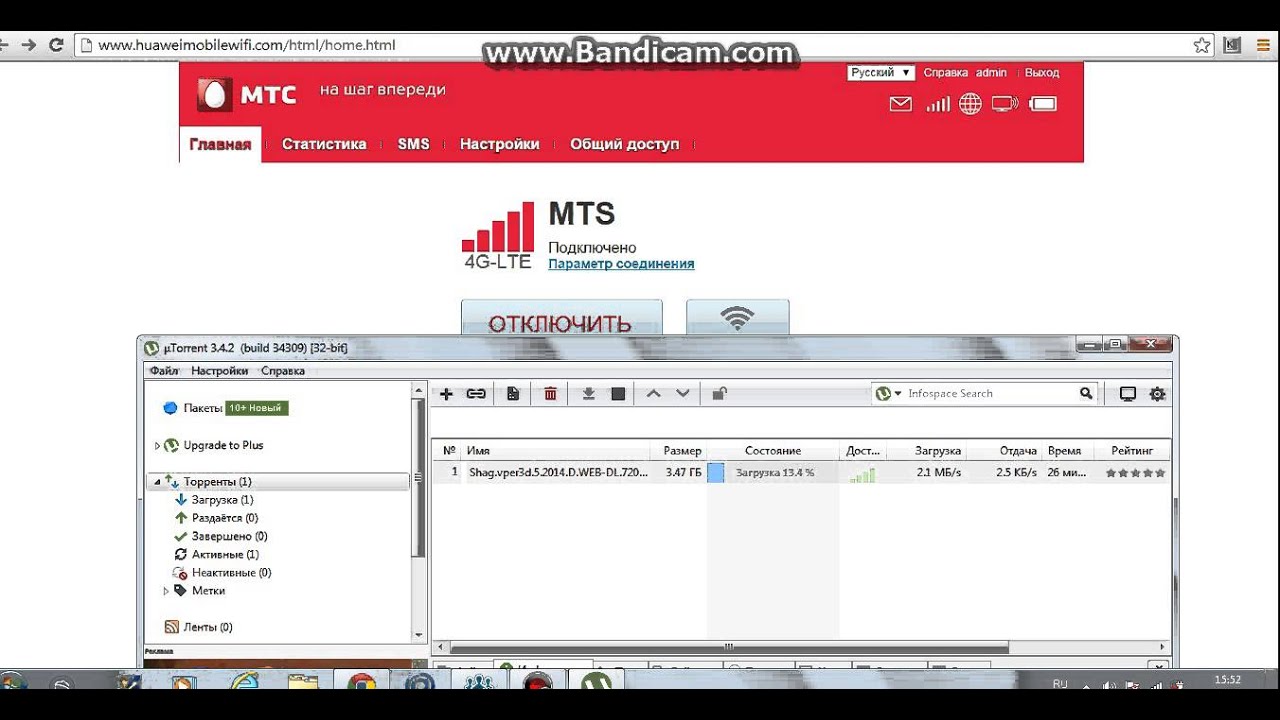1280x720 pixels.
Task: Click the MTS logo egg icon
Action: pos(214,95)
